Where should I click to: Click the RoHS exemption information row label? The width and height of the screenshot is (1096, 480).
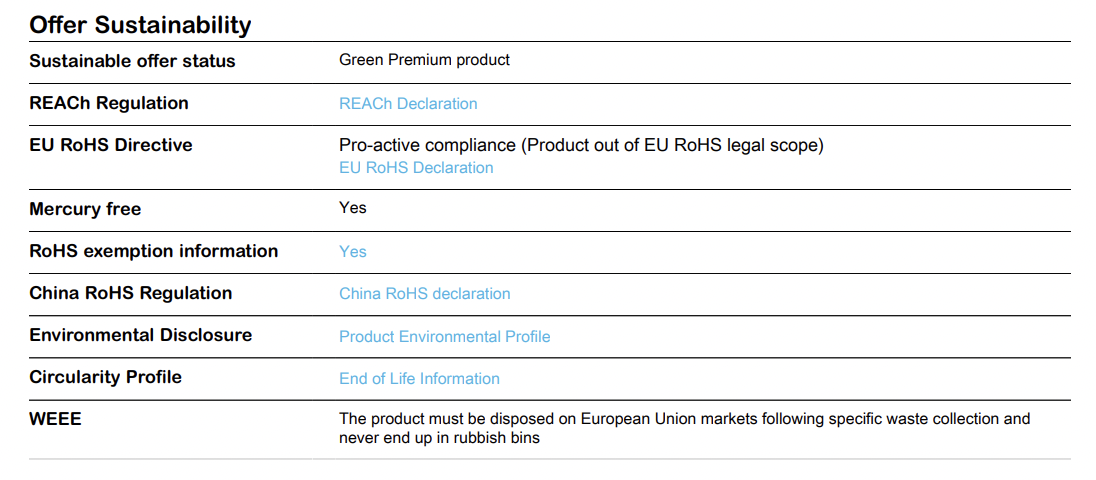coord(154,251)
